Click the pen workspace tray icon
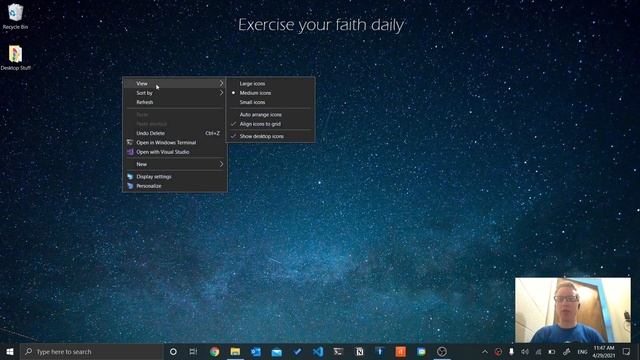The height and width of the screenshot is (360, 640). (x=566, y=351)
